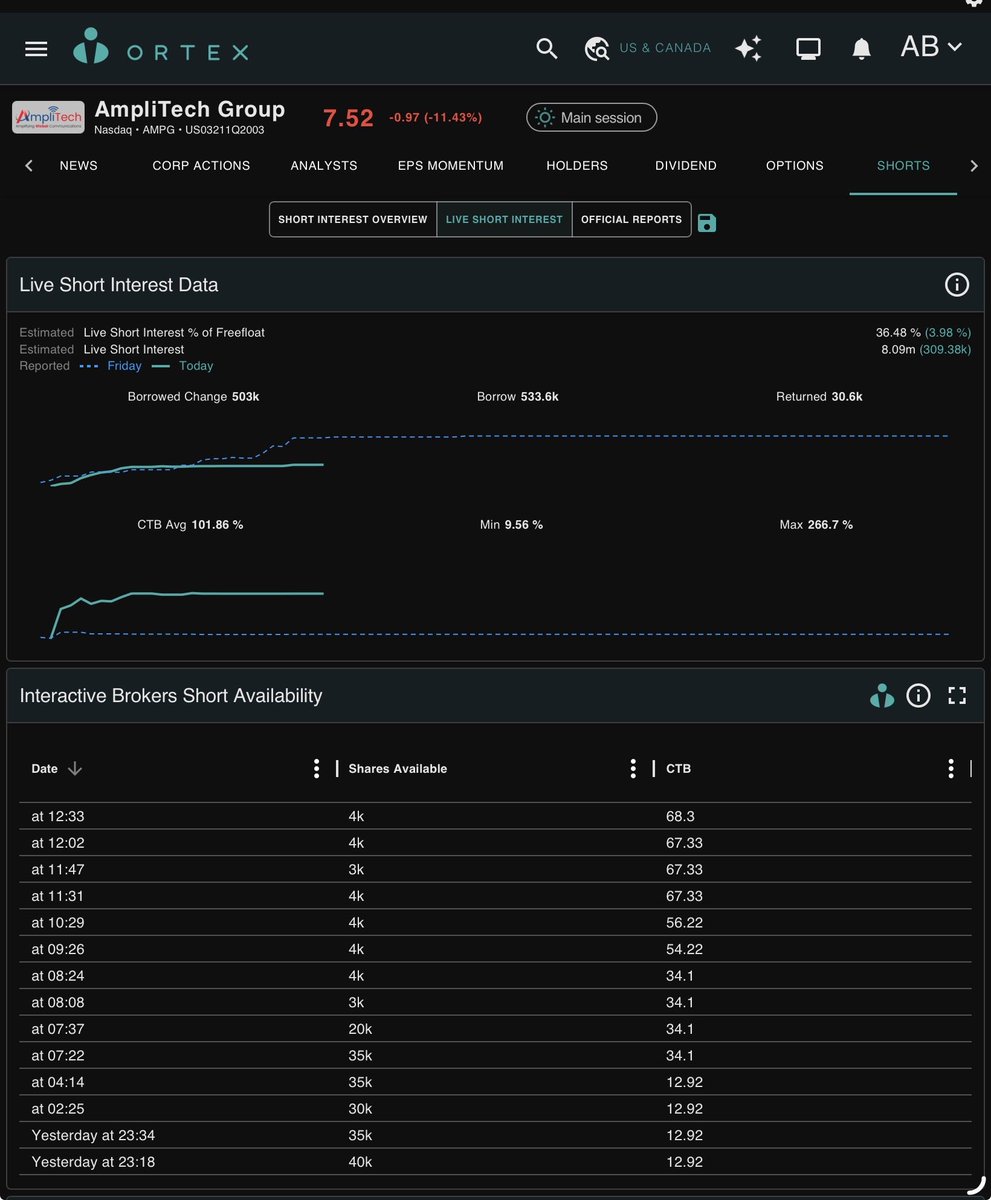Click the CTB value 54.22
The width and height of the screenshot is (991, 1200).
[684, 949]
